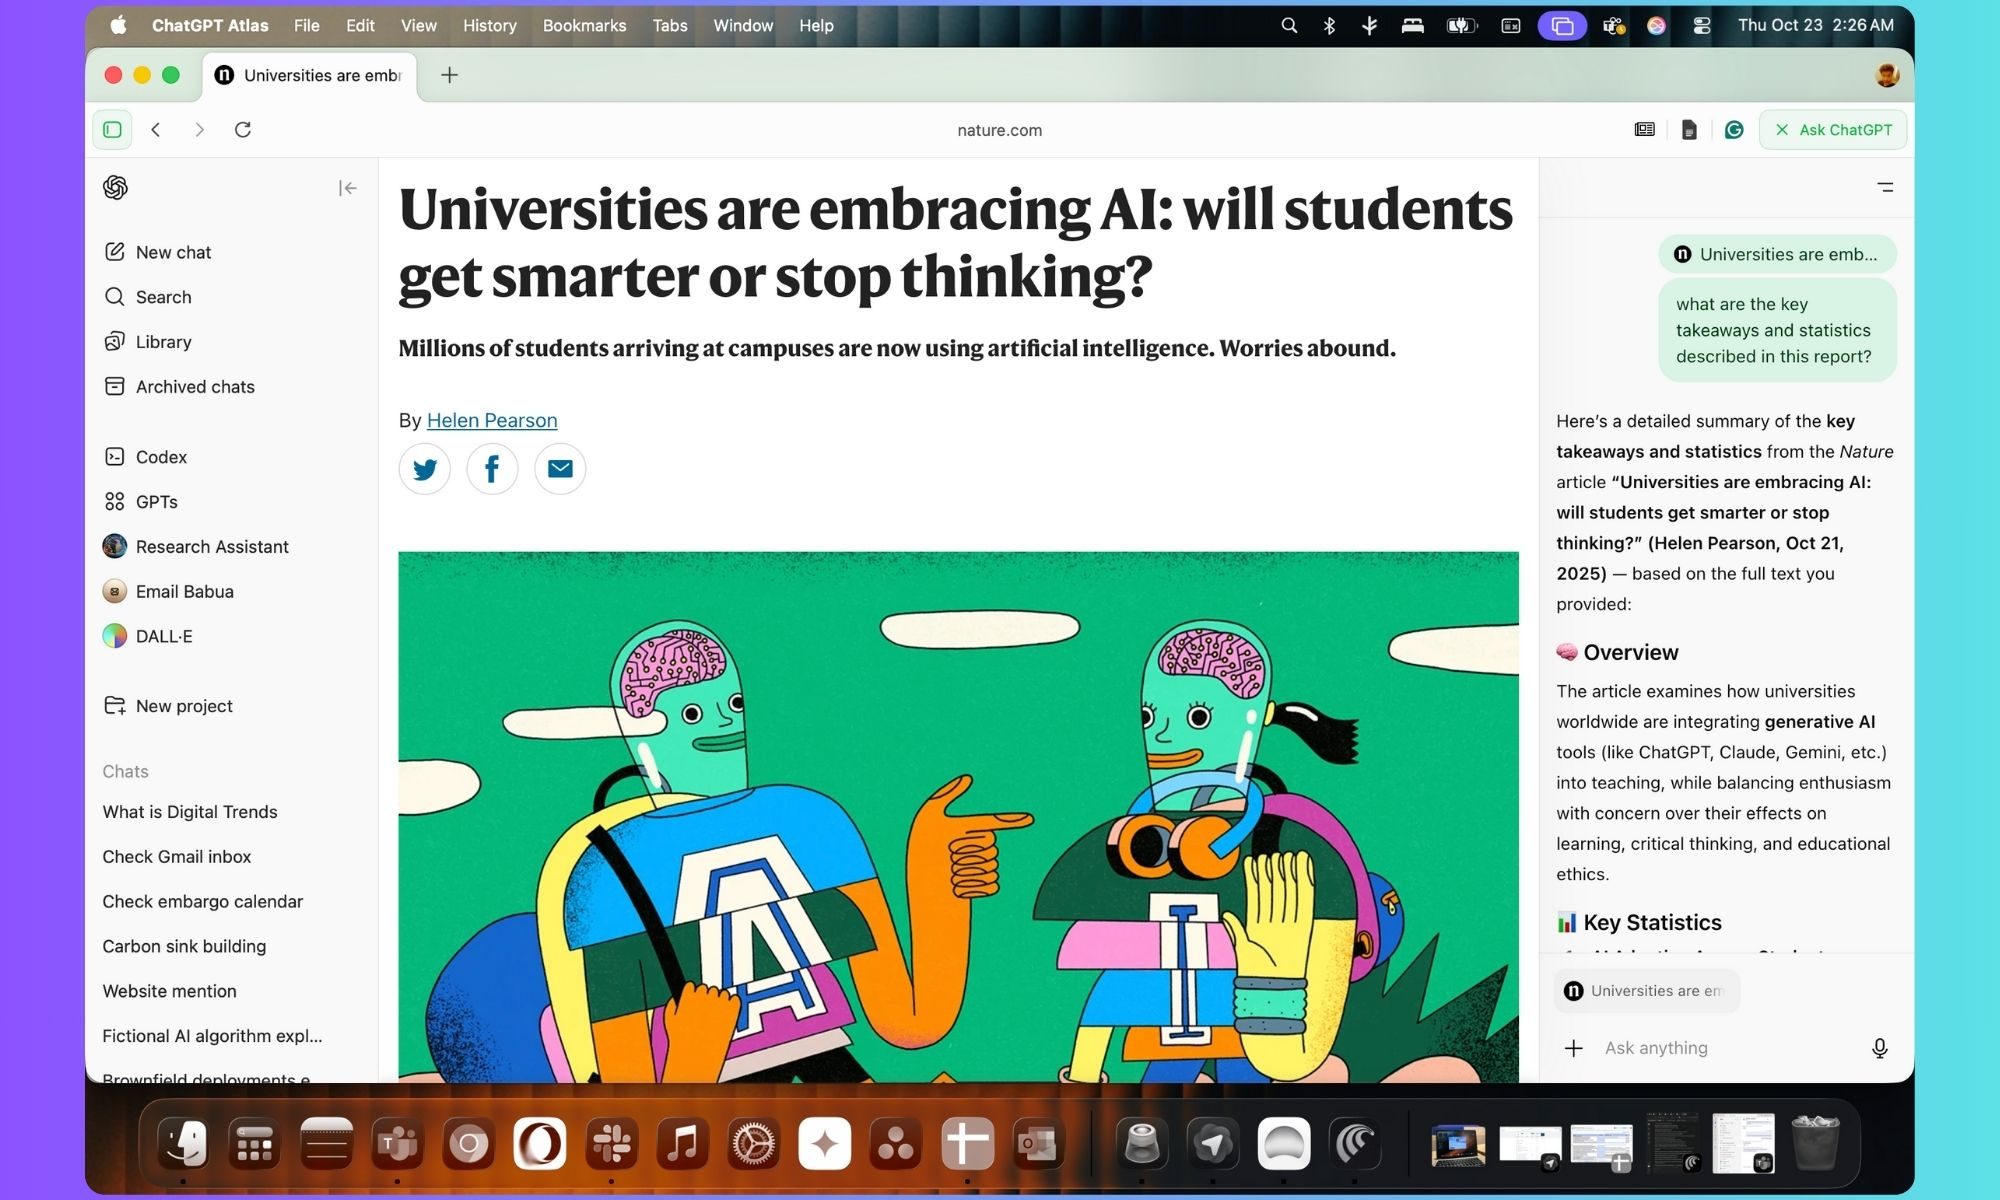Open the ChatGPT logo home icon
The image size is (2000, 1200).
tap(116, 187)
